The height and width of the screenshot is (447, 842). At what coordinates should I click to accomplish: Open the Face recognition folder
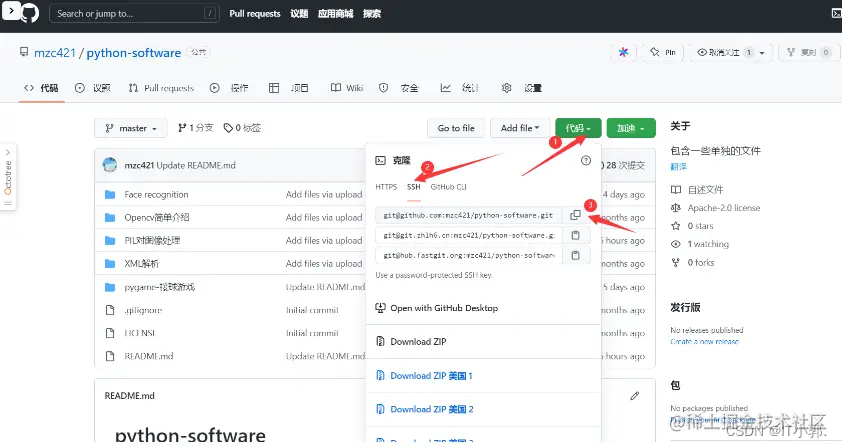pyautogui.click(x=156, y=194)
